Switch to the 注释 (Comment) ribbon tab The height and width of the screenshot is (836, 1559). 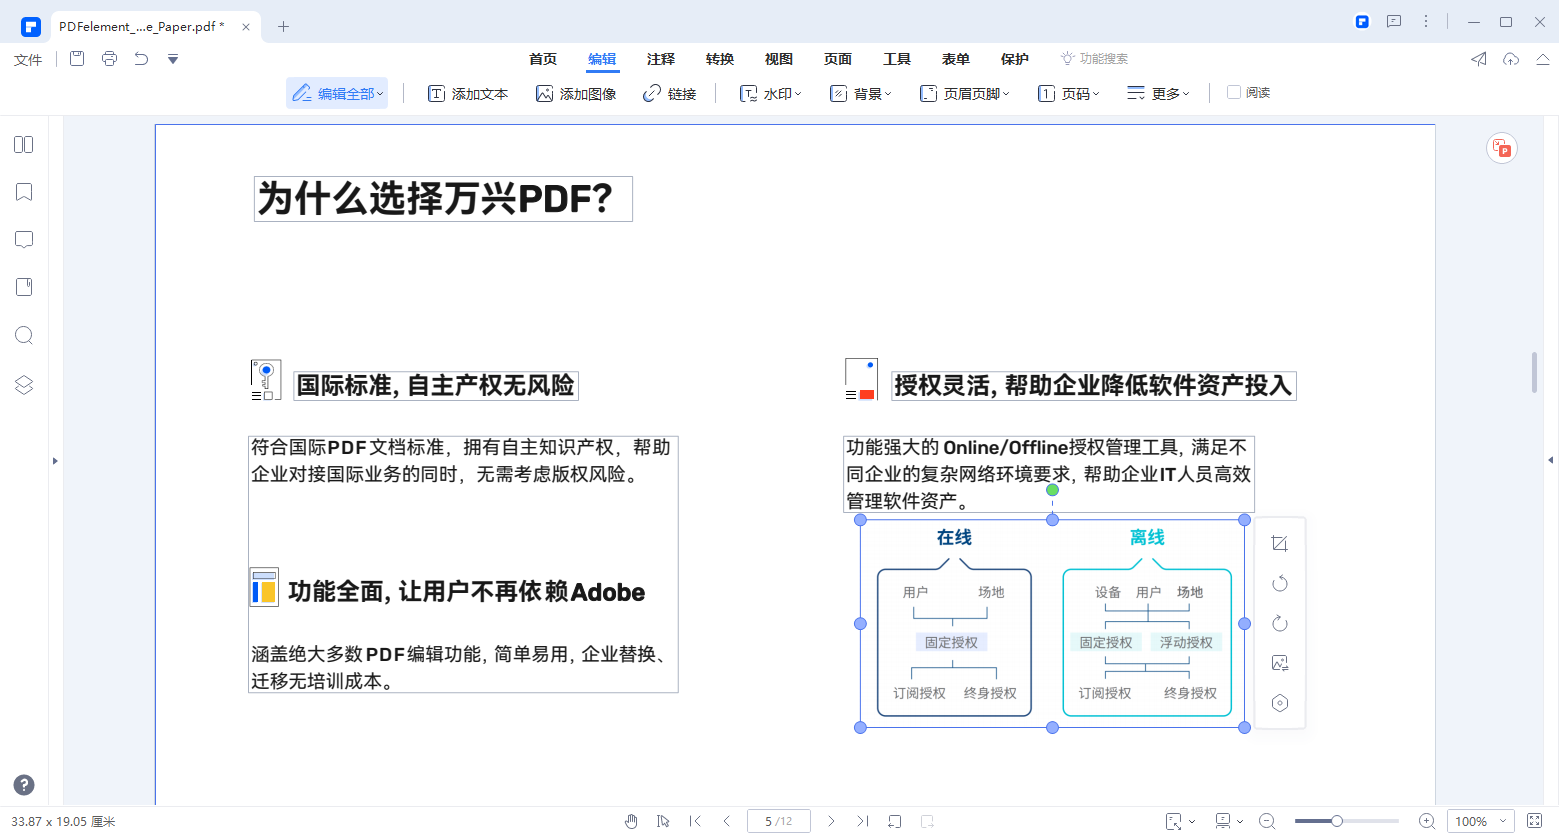[x=661, y=59]
